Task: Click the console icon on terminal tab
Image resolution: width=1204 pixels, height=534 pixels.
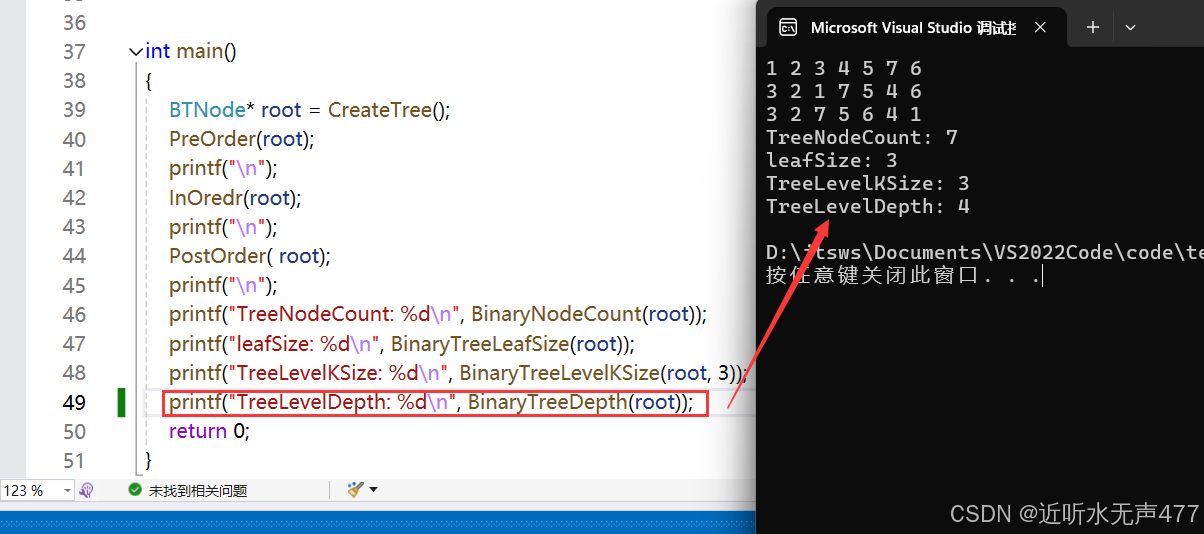Action: pos(788,28)
